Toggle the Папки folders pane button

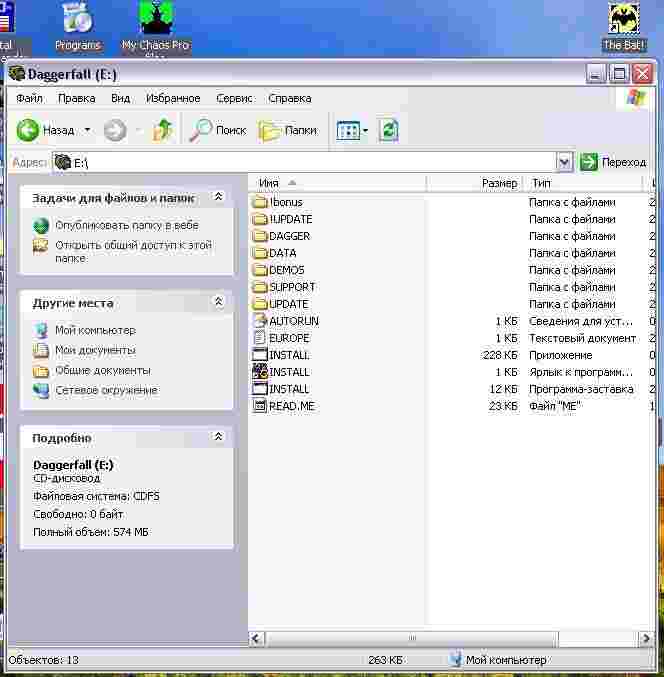click(x=288, y=130)
